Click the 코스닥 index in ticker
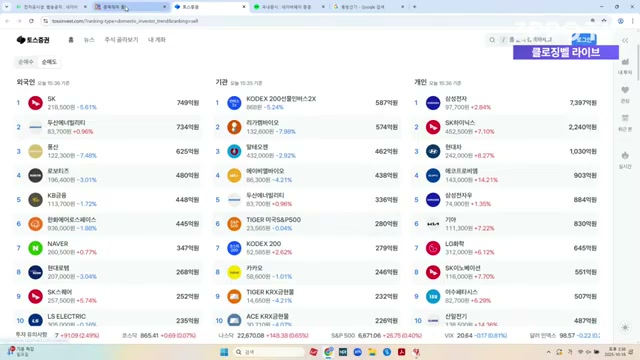 [x=158, y=336]
